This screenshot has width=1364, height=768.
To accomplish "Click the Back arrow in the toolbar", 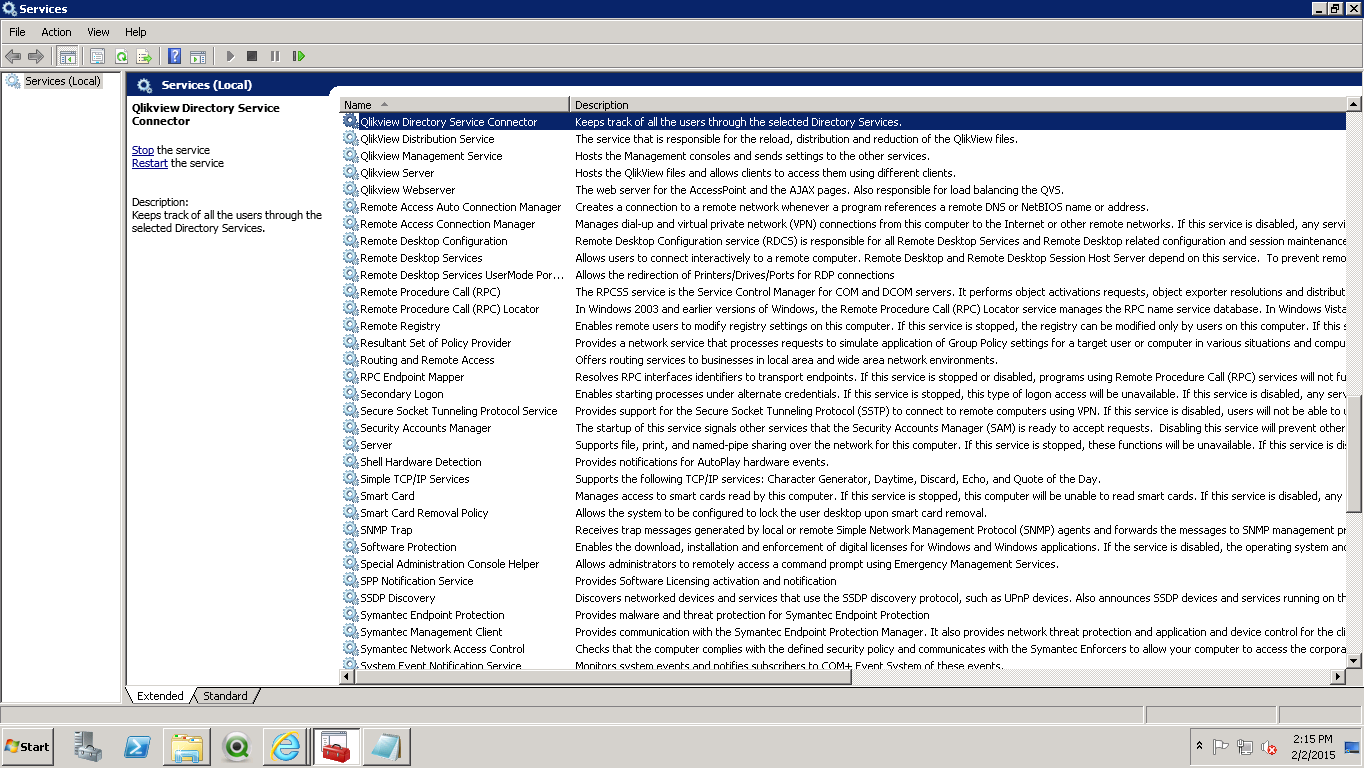I will (x=13, y=57).
